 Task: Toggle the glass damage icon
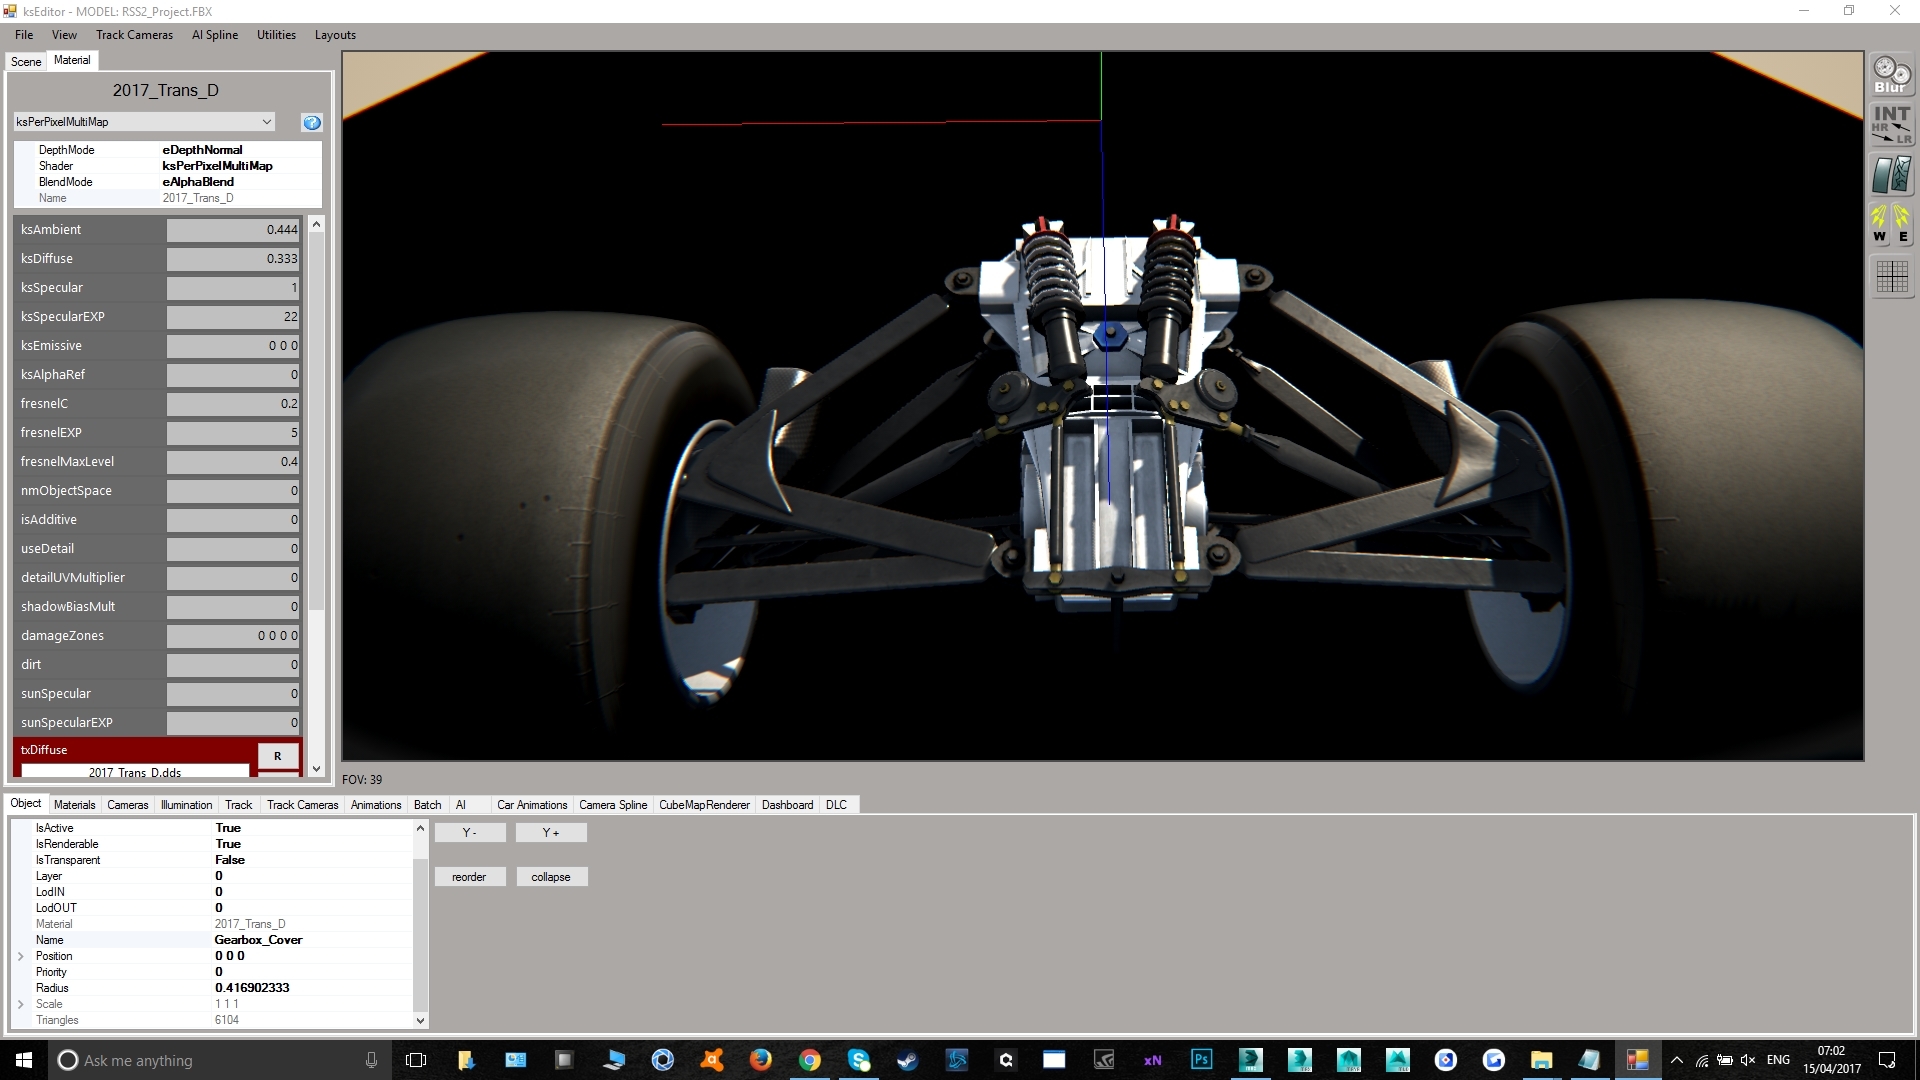click(x=1891, y=175)
